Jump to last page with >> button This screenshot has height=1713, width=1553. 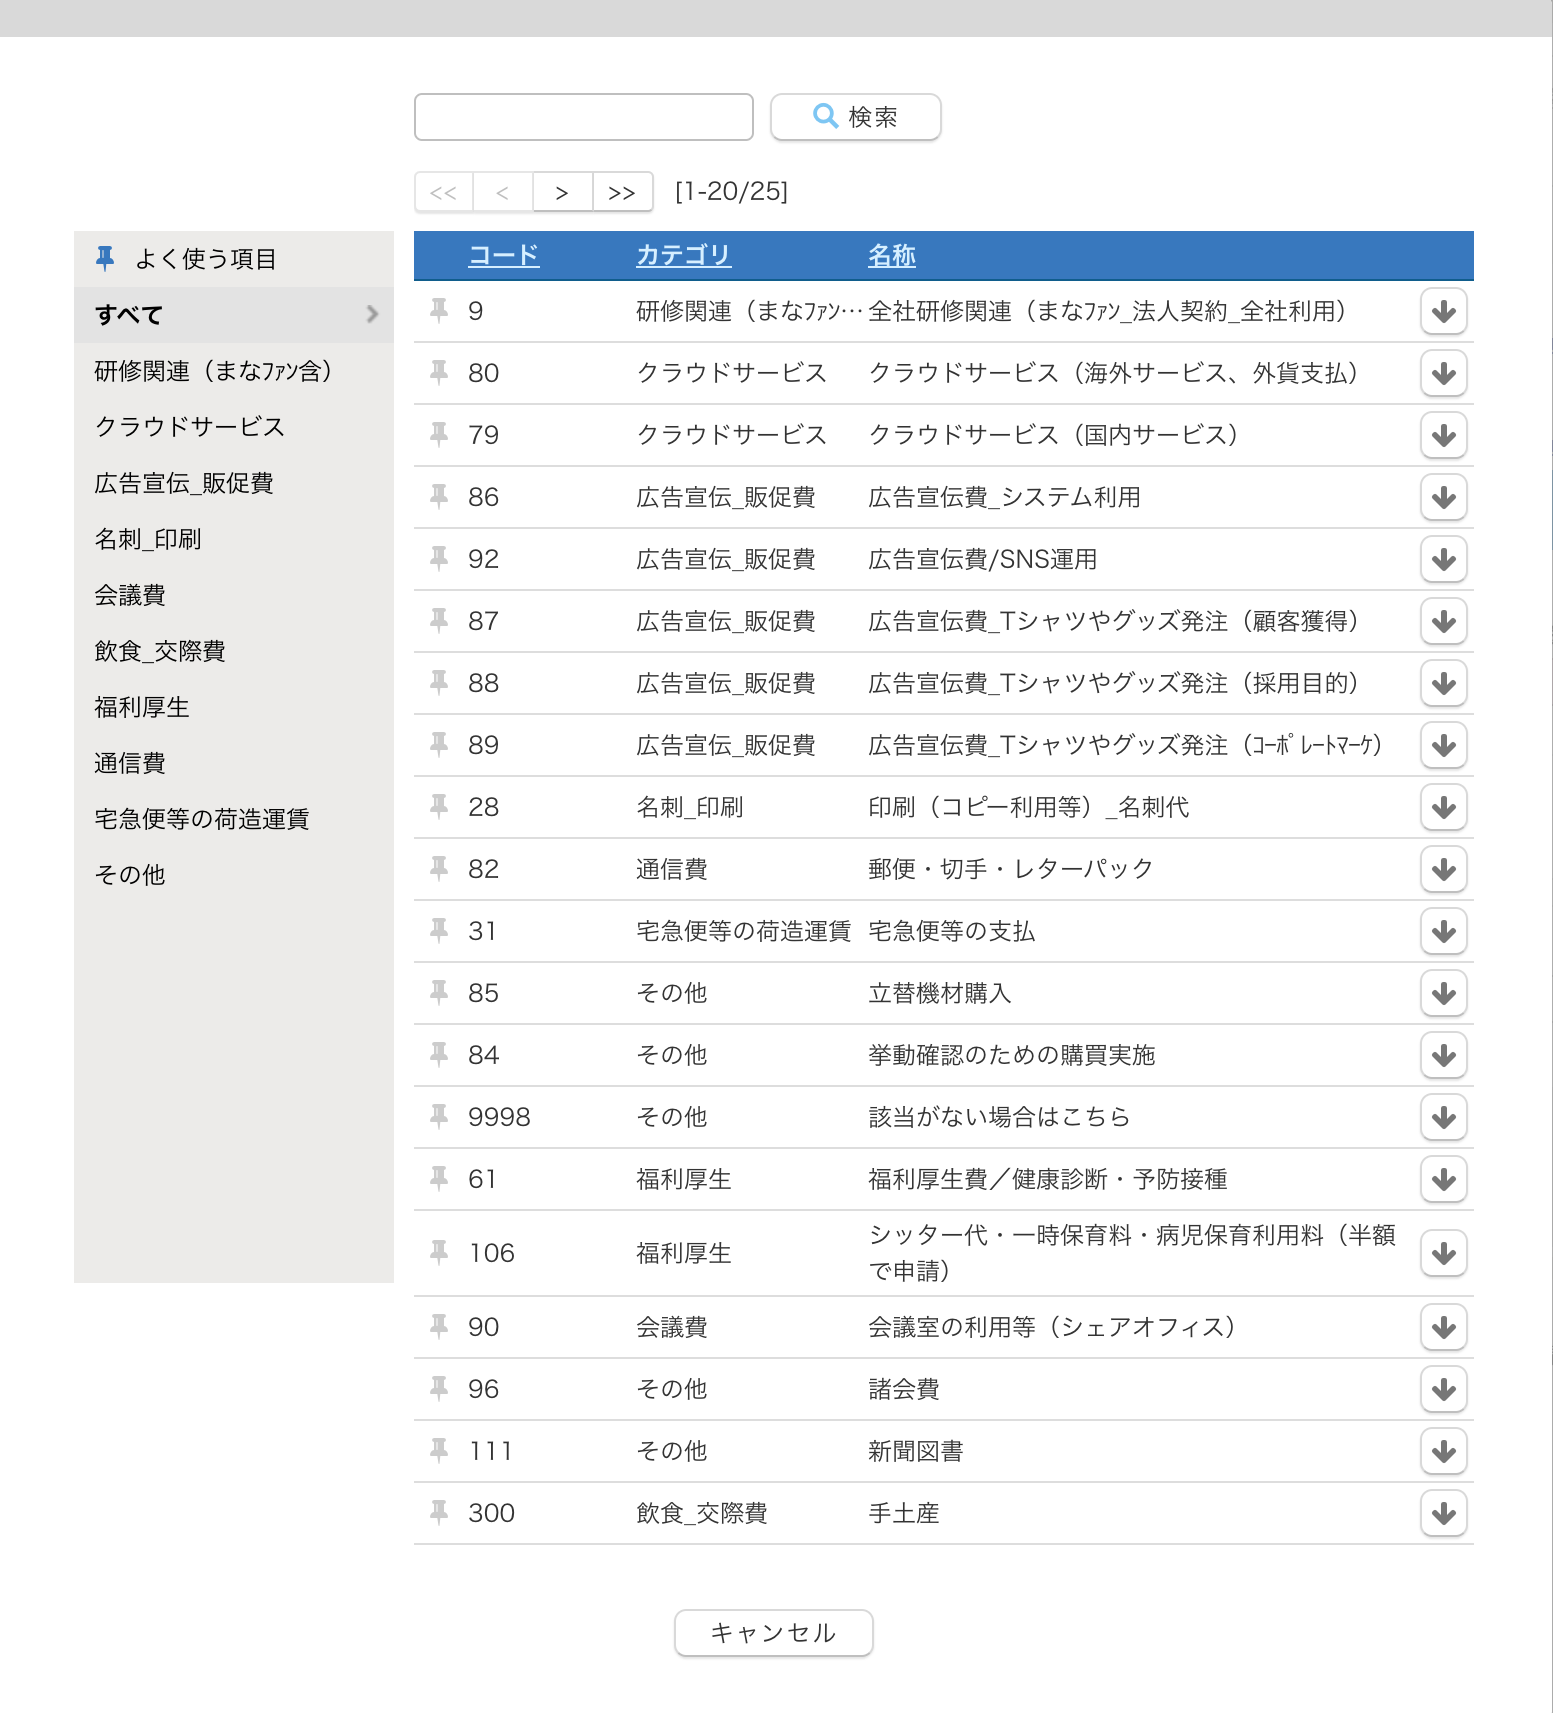pos(622,192)
